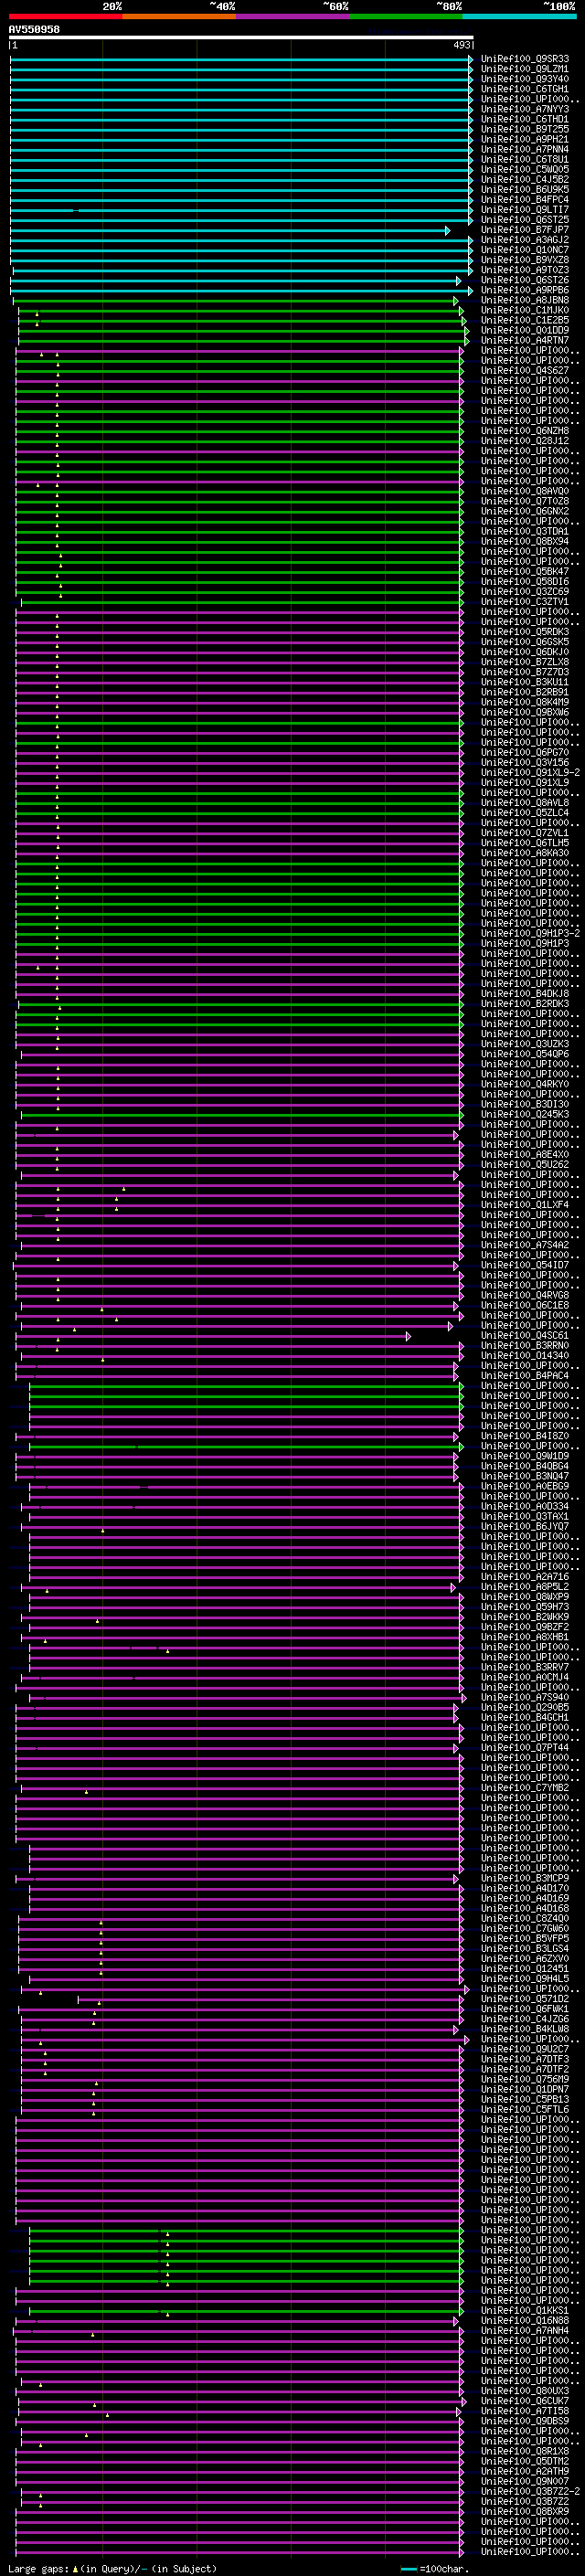Select the UniRef100_A3AGJ2 label
The image size is (585, 2576).
pos(525,240)
